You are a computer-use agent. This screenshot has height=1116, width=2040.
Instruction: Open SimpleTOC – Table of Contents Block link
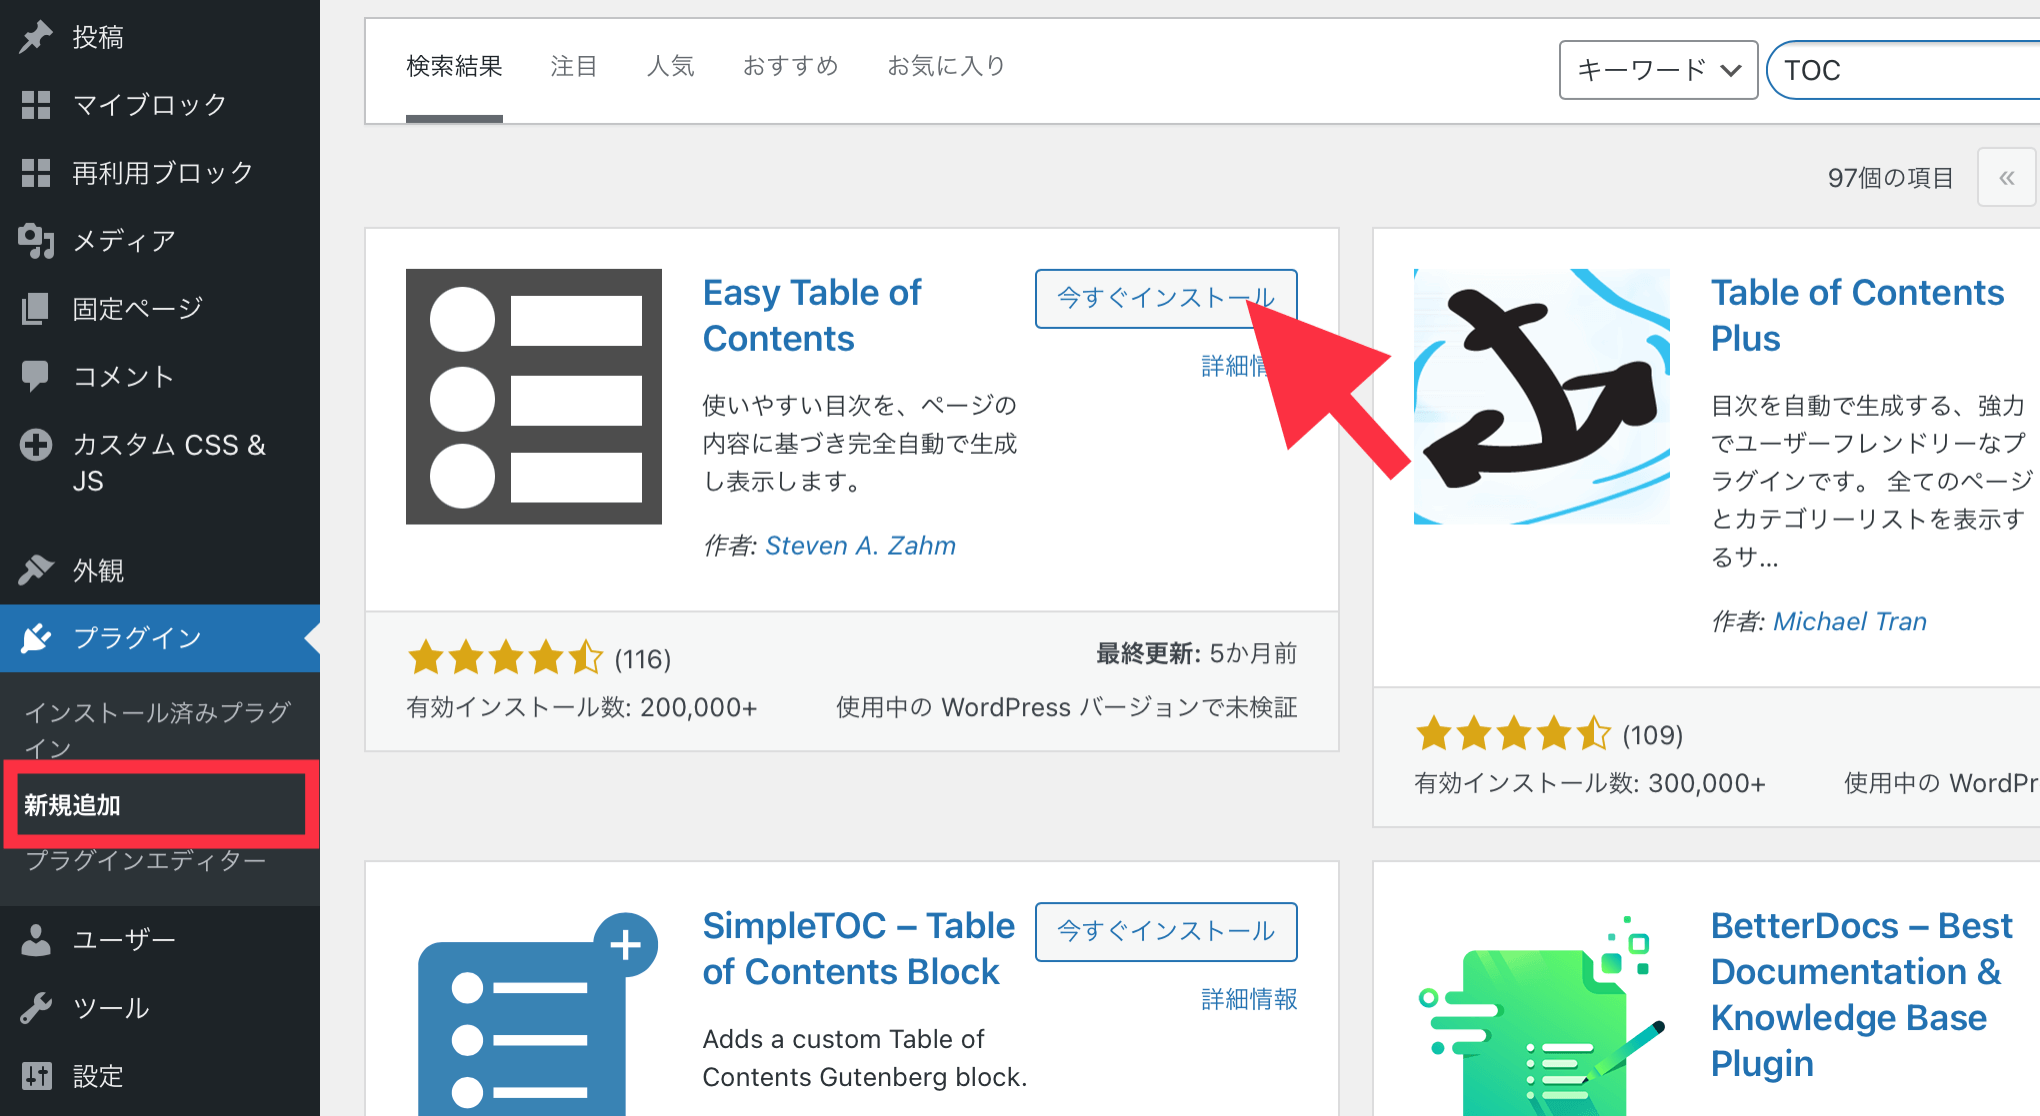[x=858, y=949]
